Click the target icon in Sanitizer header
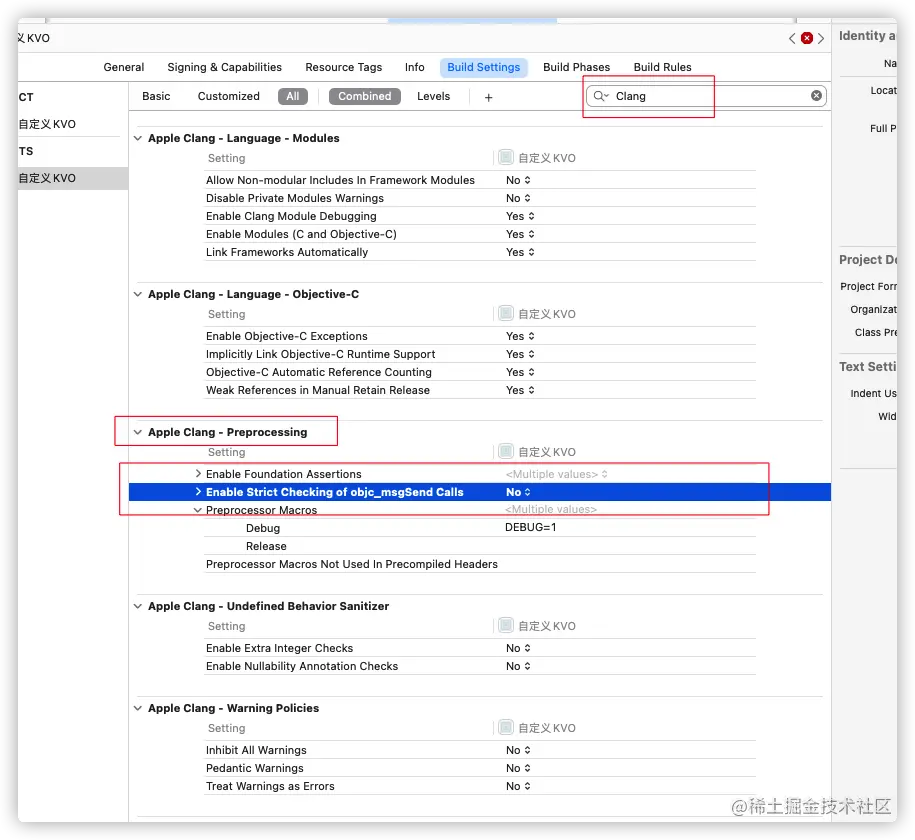This screenshot has width=915, height=840. pos(506,625)
